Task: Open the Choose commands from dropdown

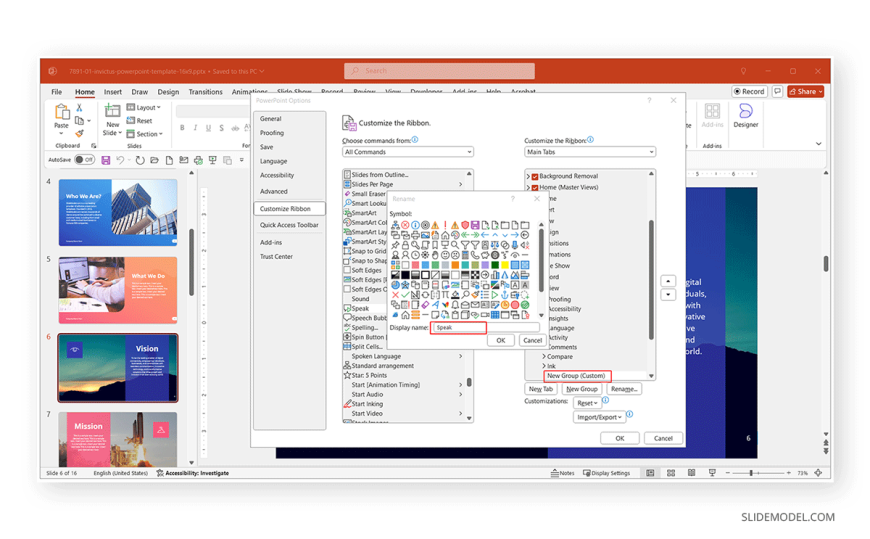Action: point(407,152)
